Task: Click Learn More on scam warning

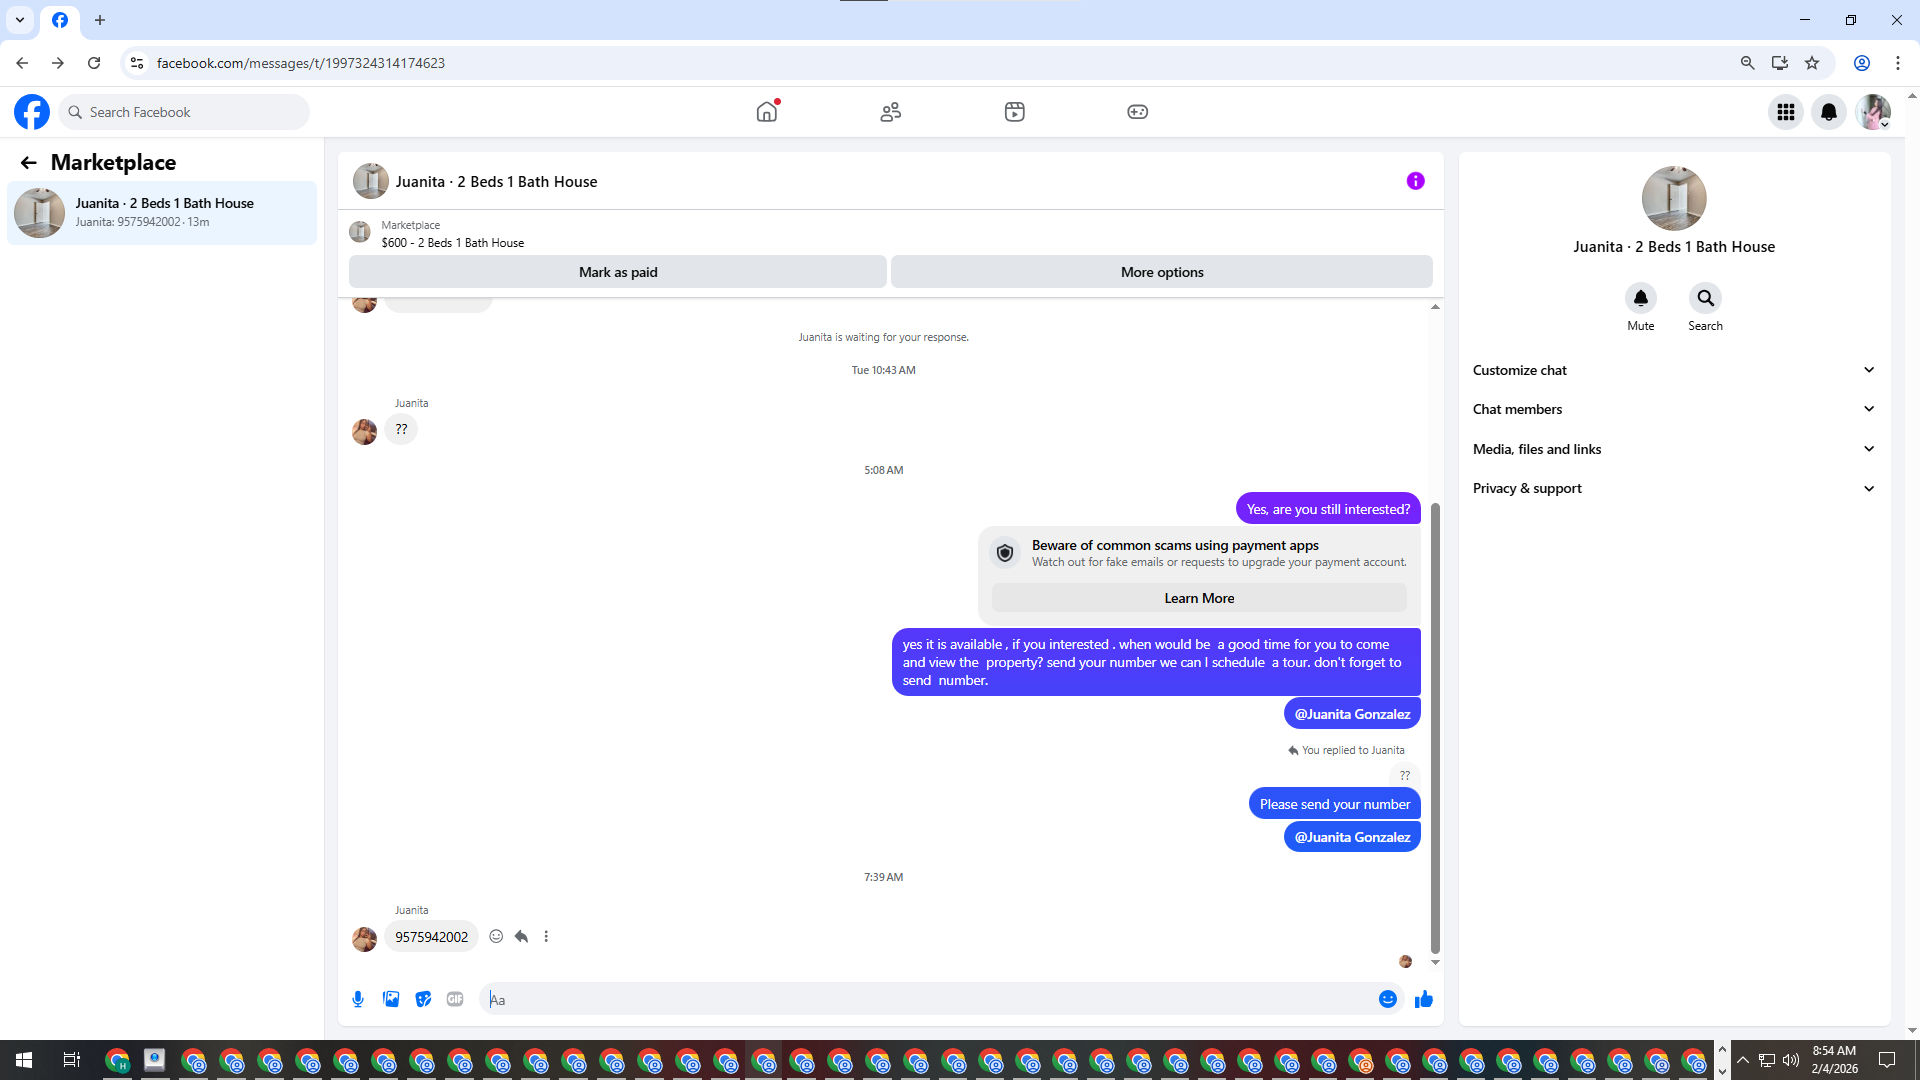Action: (1198, 598)
